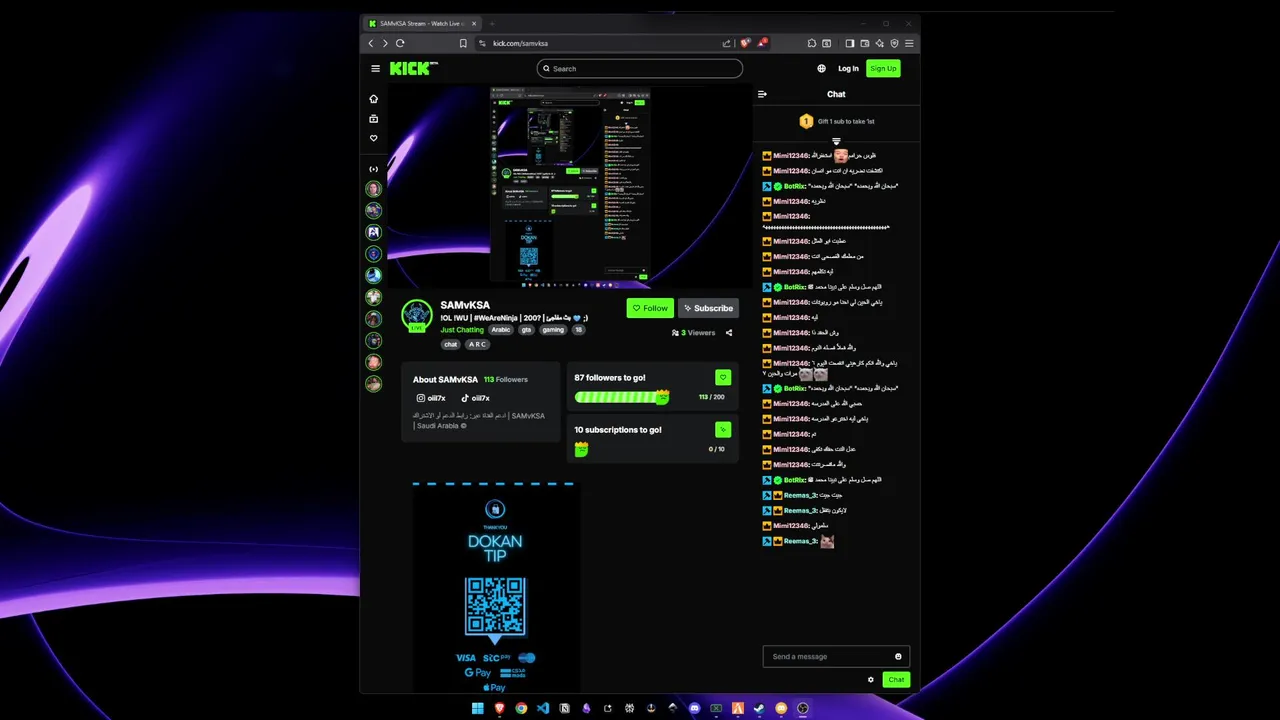This screenshot has height=720, width=1280.
Task: Open chat settings gear icon
Action: [871, 679]
